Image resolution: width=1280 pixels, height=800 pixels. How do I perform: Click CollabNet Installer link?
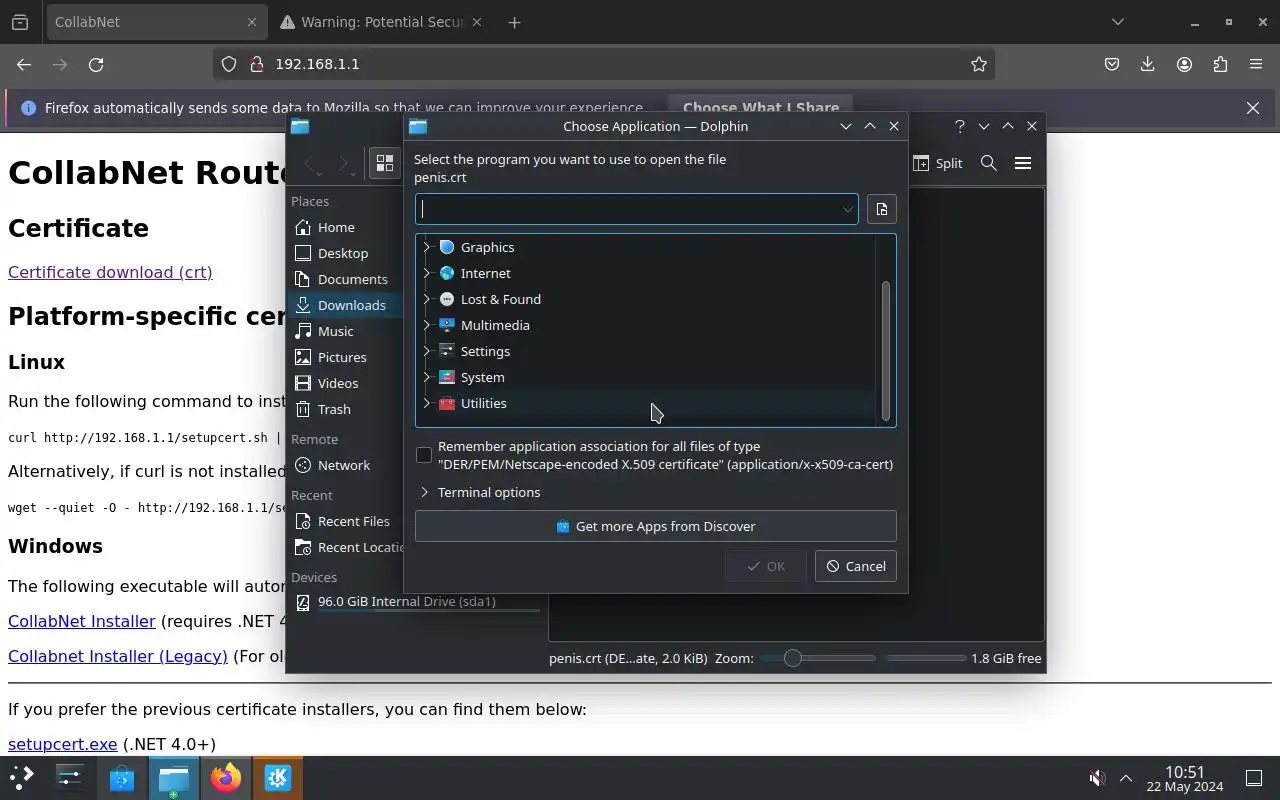[x=82, y=621]
